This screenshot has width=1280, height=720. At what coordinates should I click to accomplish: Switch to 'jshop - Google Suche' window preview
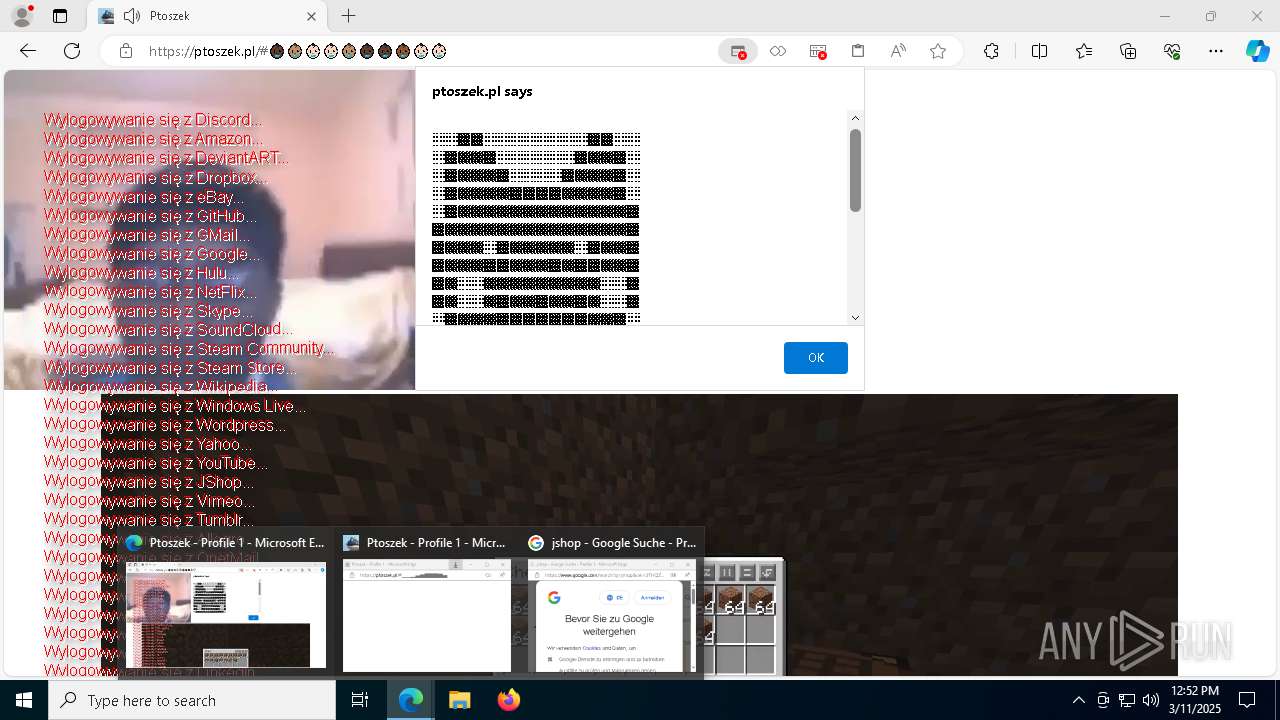(x=613, y=603)
